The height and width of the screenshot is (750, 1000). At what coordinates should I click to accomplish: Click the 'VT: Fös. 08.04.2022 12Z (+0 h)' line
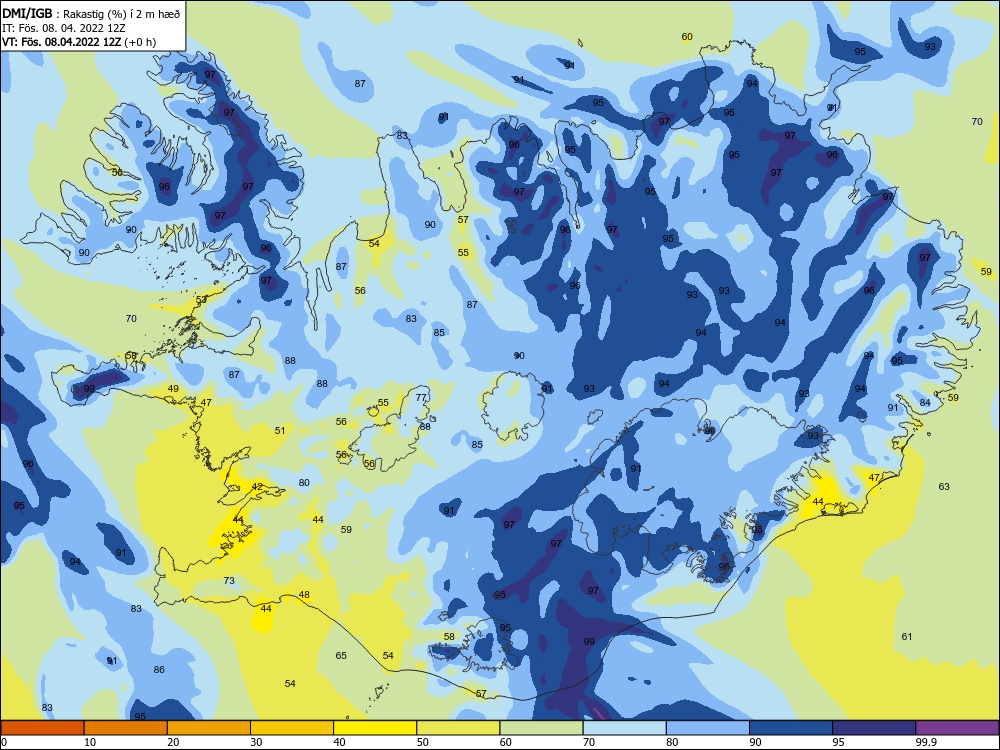79,42
